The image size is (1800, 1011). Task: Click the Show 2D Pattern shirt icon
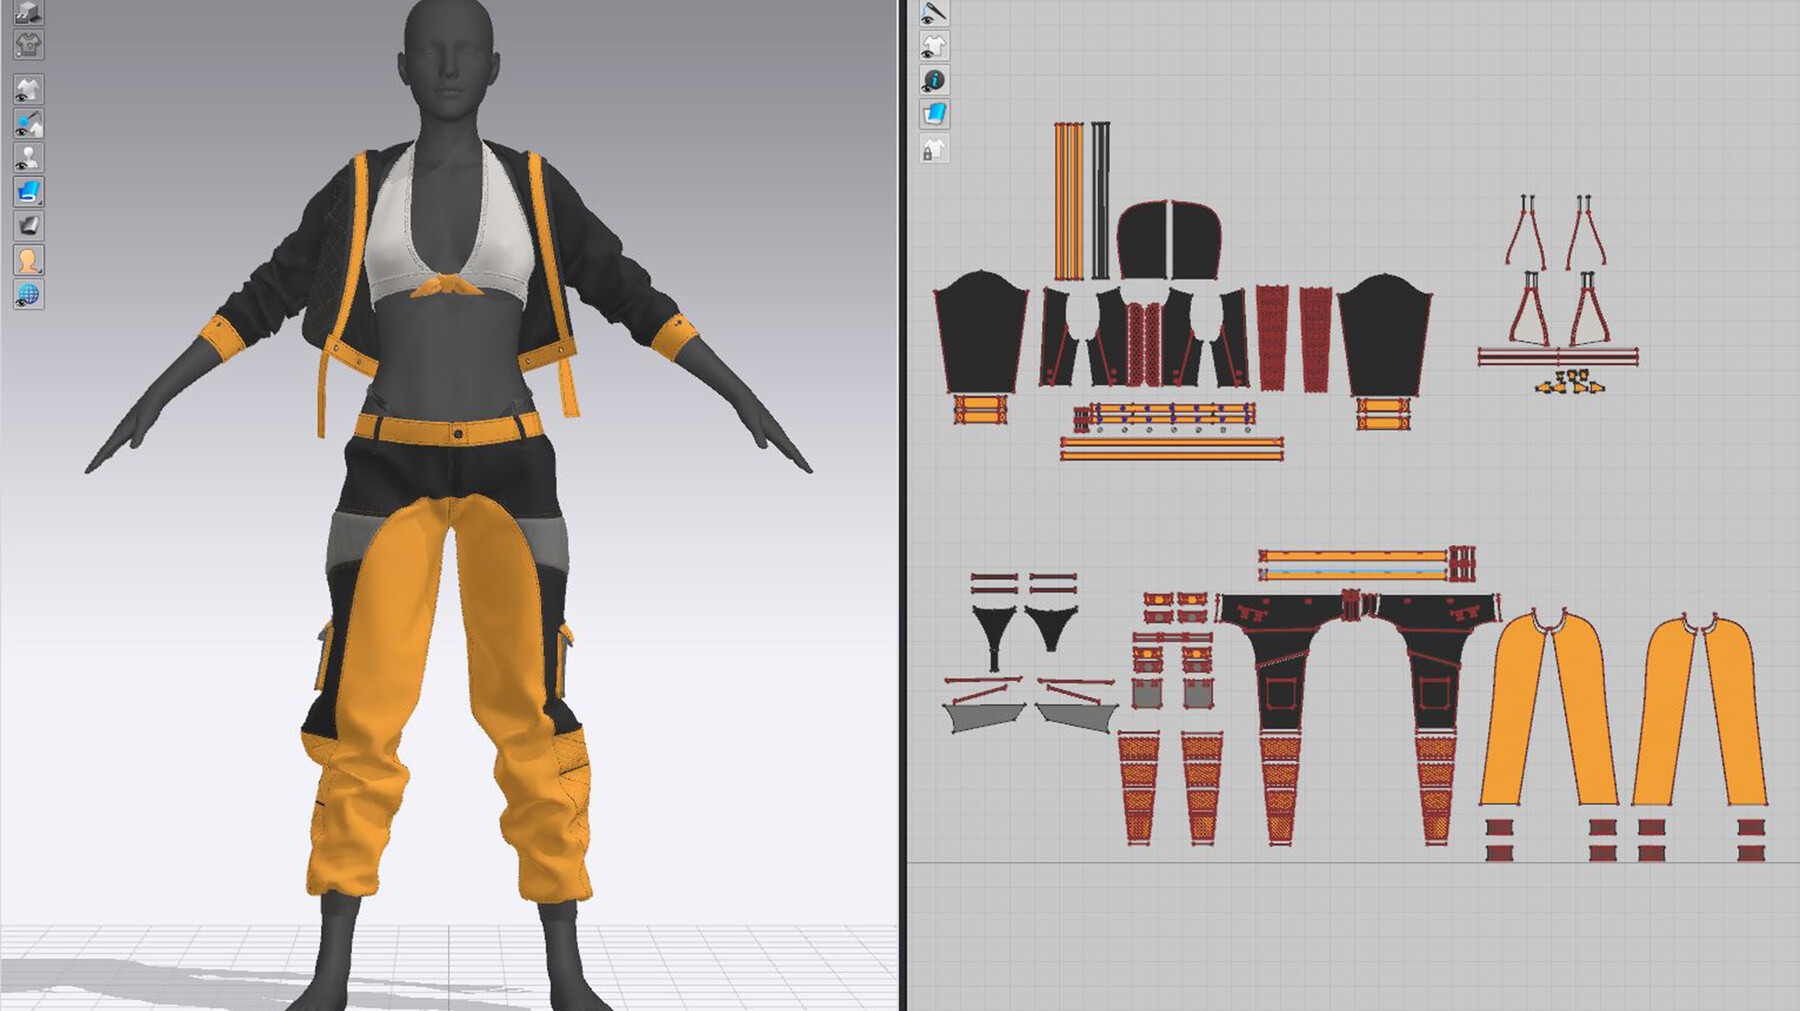click(934, 45)
